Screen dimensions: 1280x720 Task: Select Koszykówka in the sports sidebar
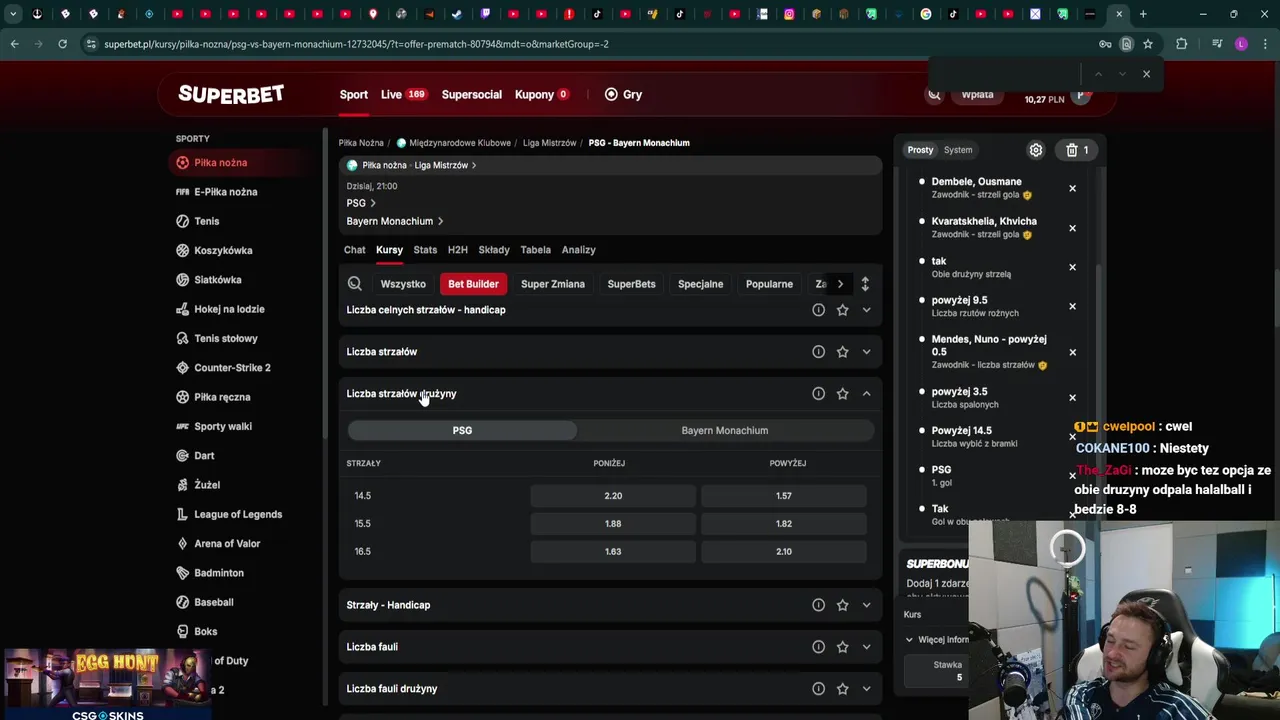[222, 250]
